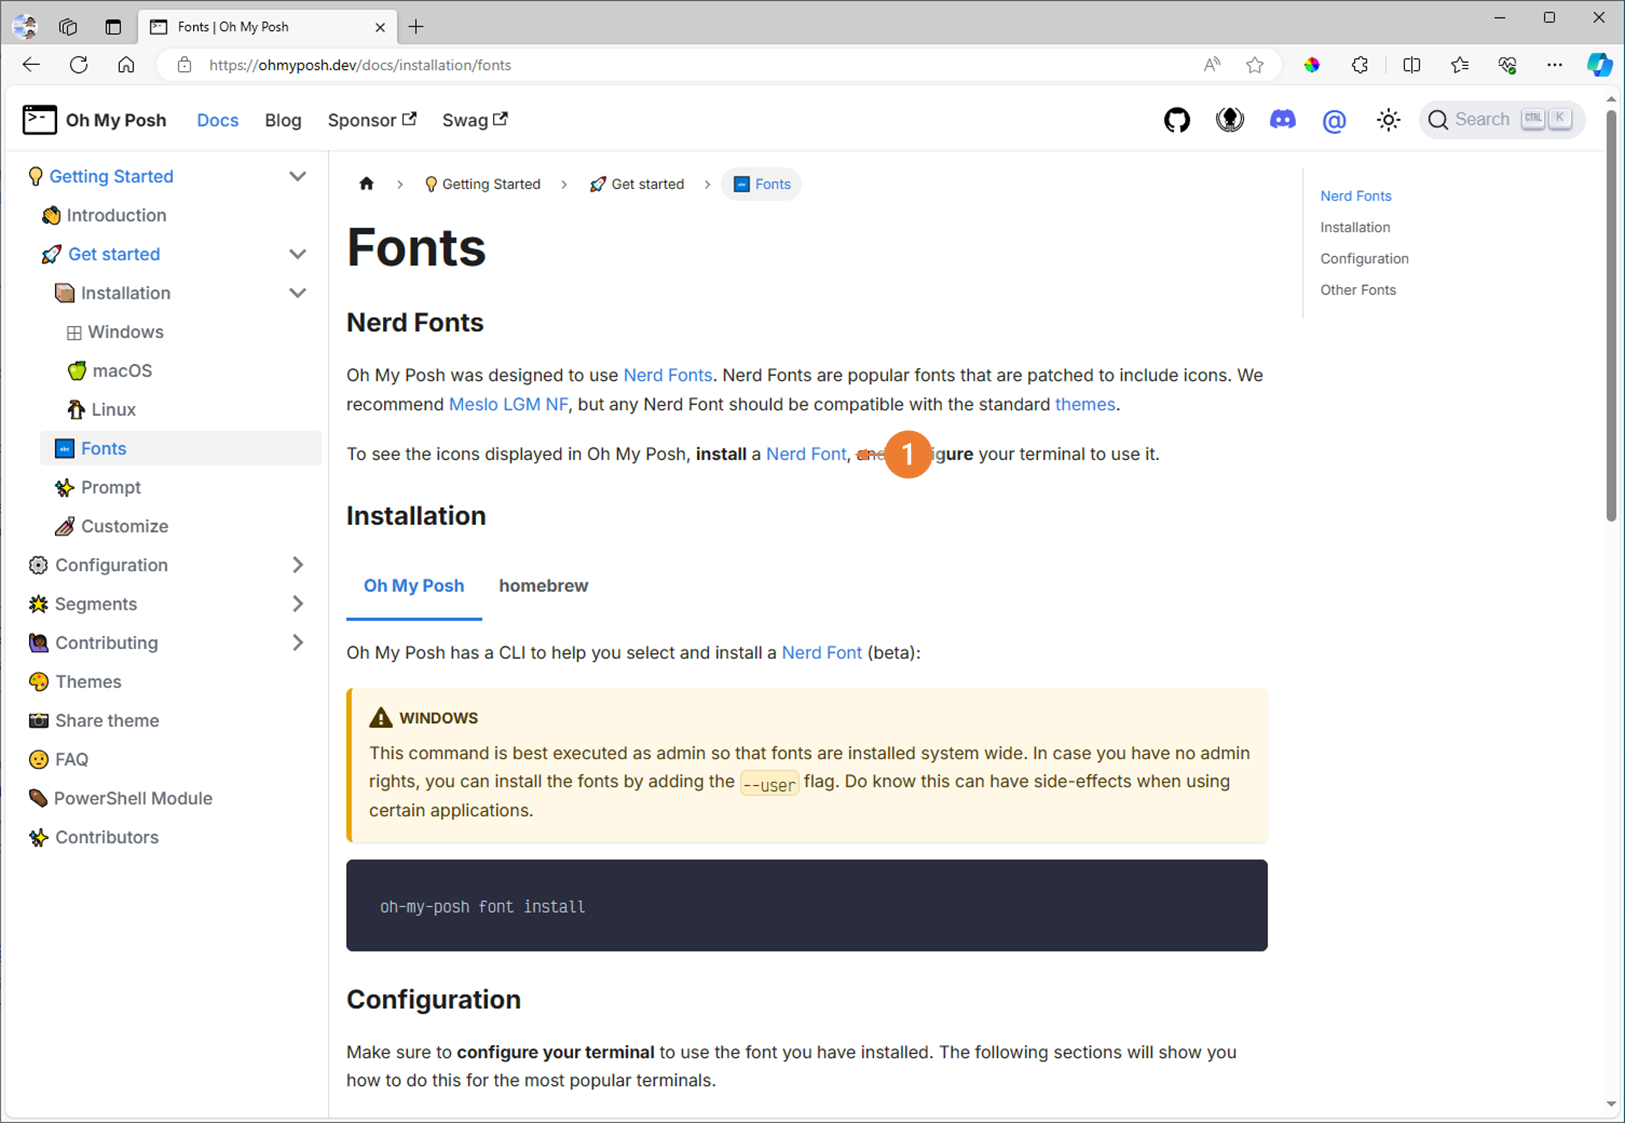This screenshot has width=1625, height=1123.
Task: Open Introduction in sidebar
Action: click(116, 215)
